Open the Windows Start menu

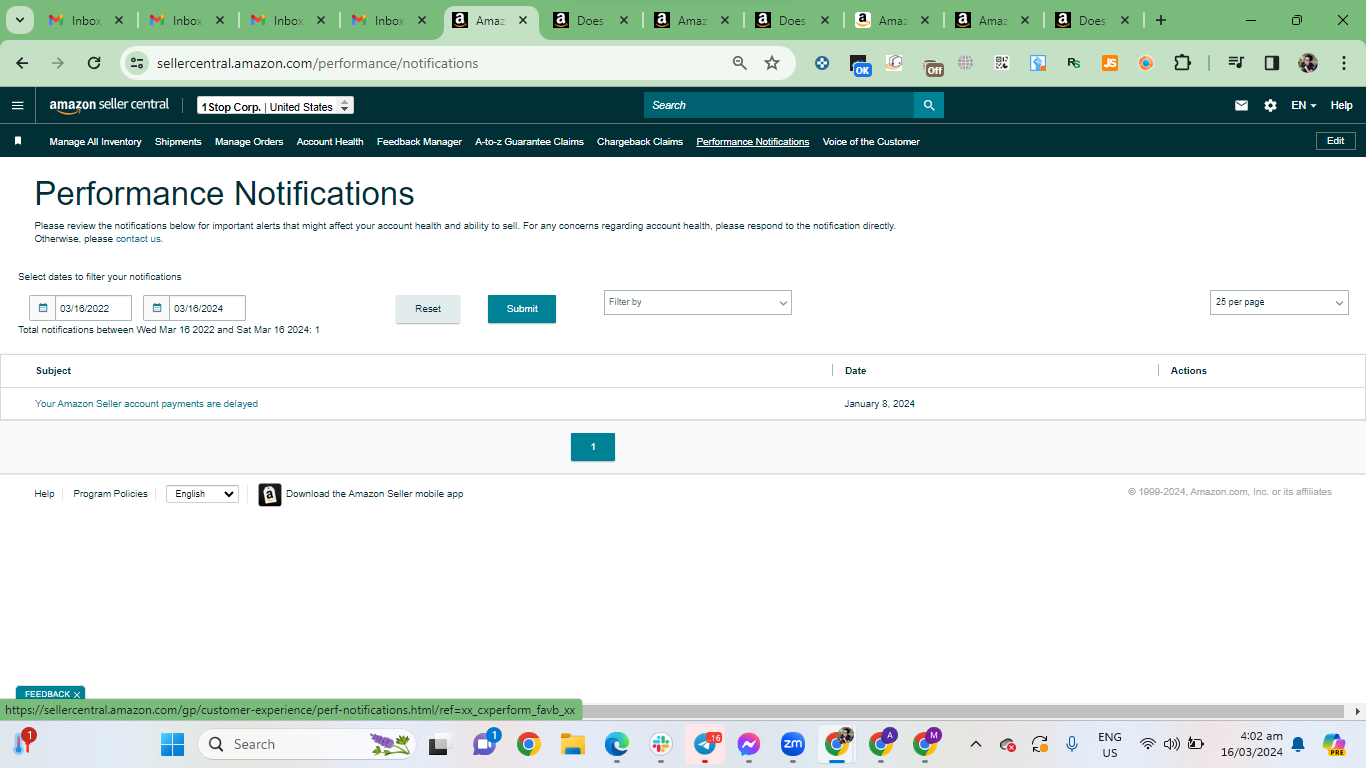(173, 744)
